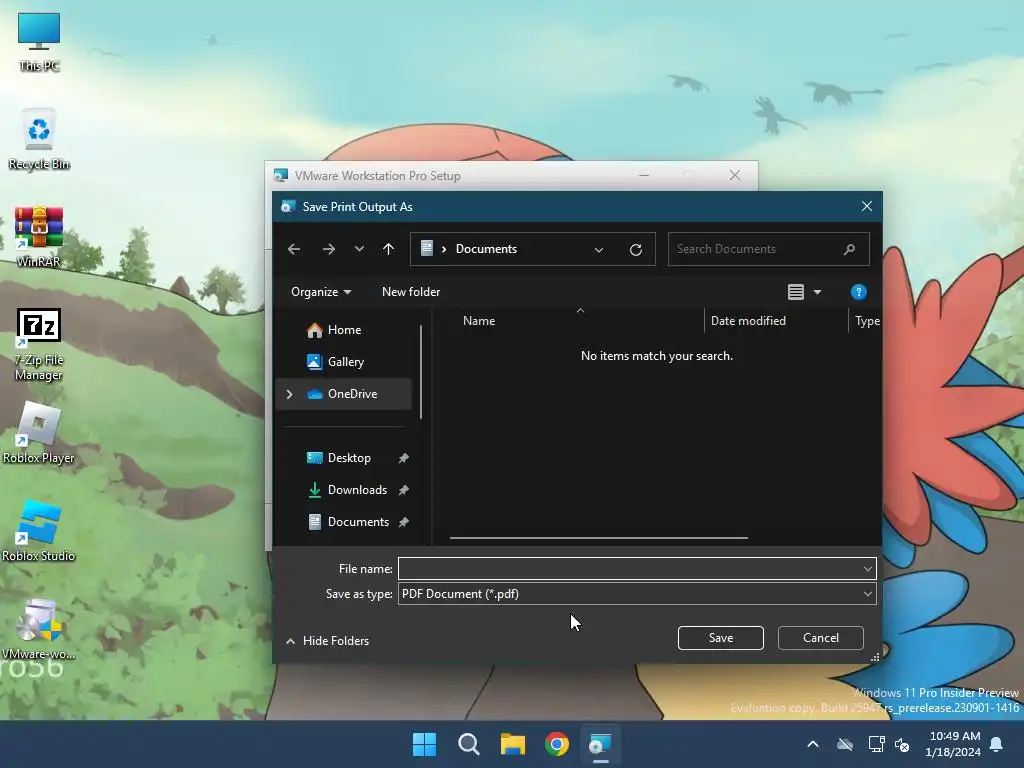Change the view layout icon

tap(795, 292)
